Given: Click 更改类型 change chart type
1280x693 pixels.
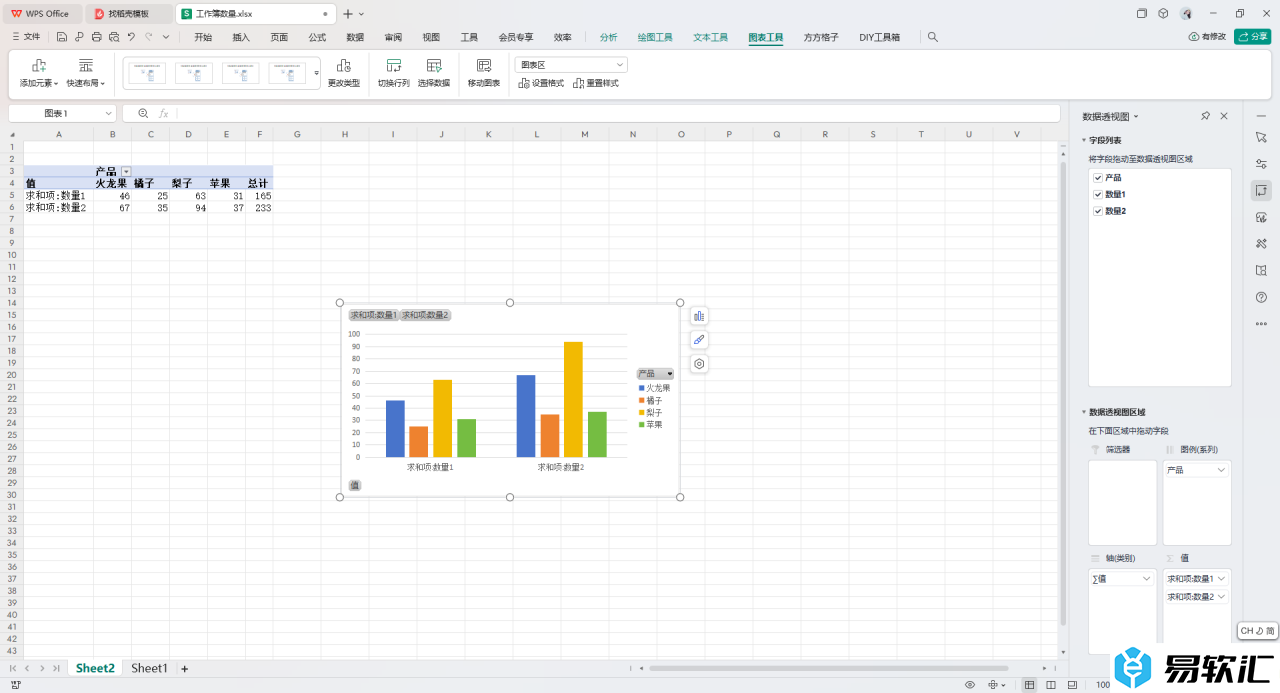Looking at the screenshot, I should [x=344, y=73].
